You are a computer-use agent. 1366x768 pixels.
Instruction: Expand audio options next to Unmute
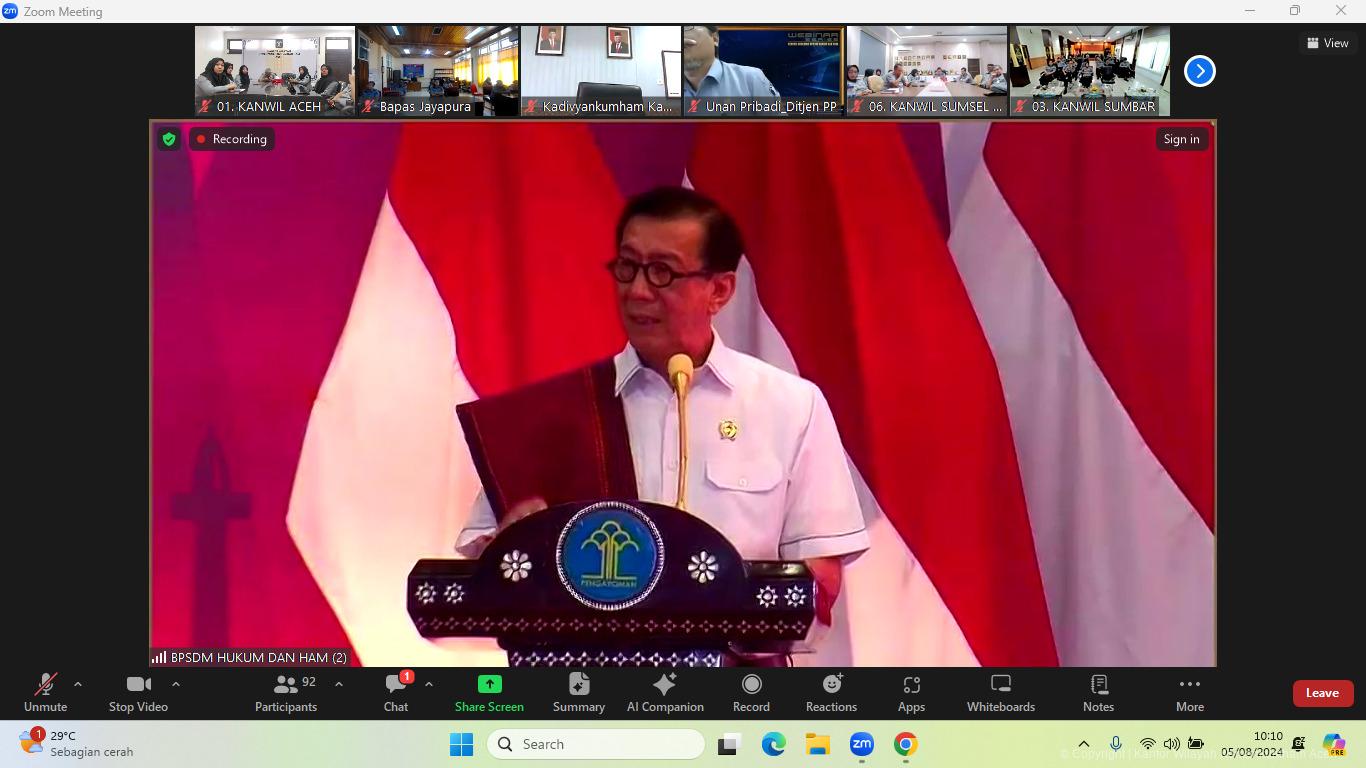coord(78,685)
